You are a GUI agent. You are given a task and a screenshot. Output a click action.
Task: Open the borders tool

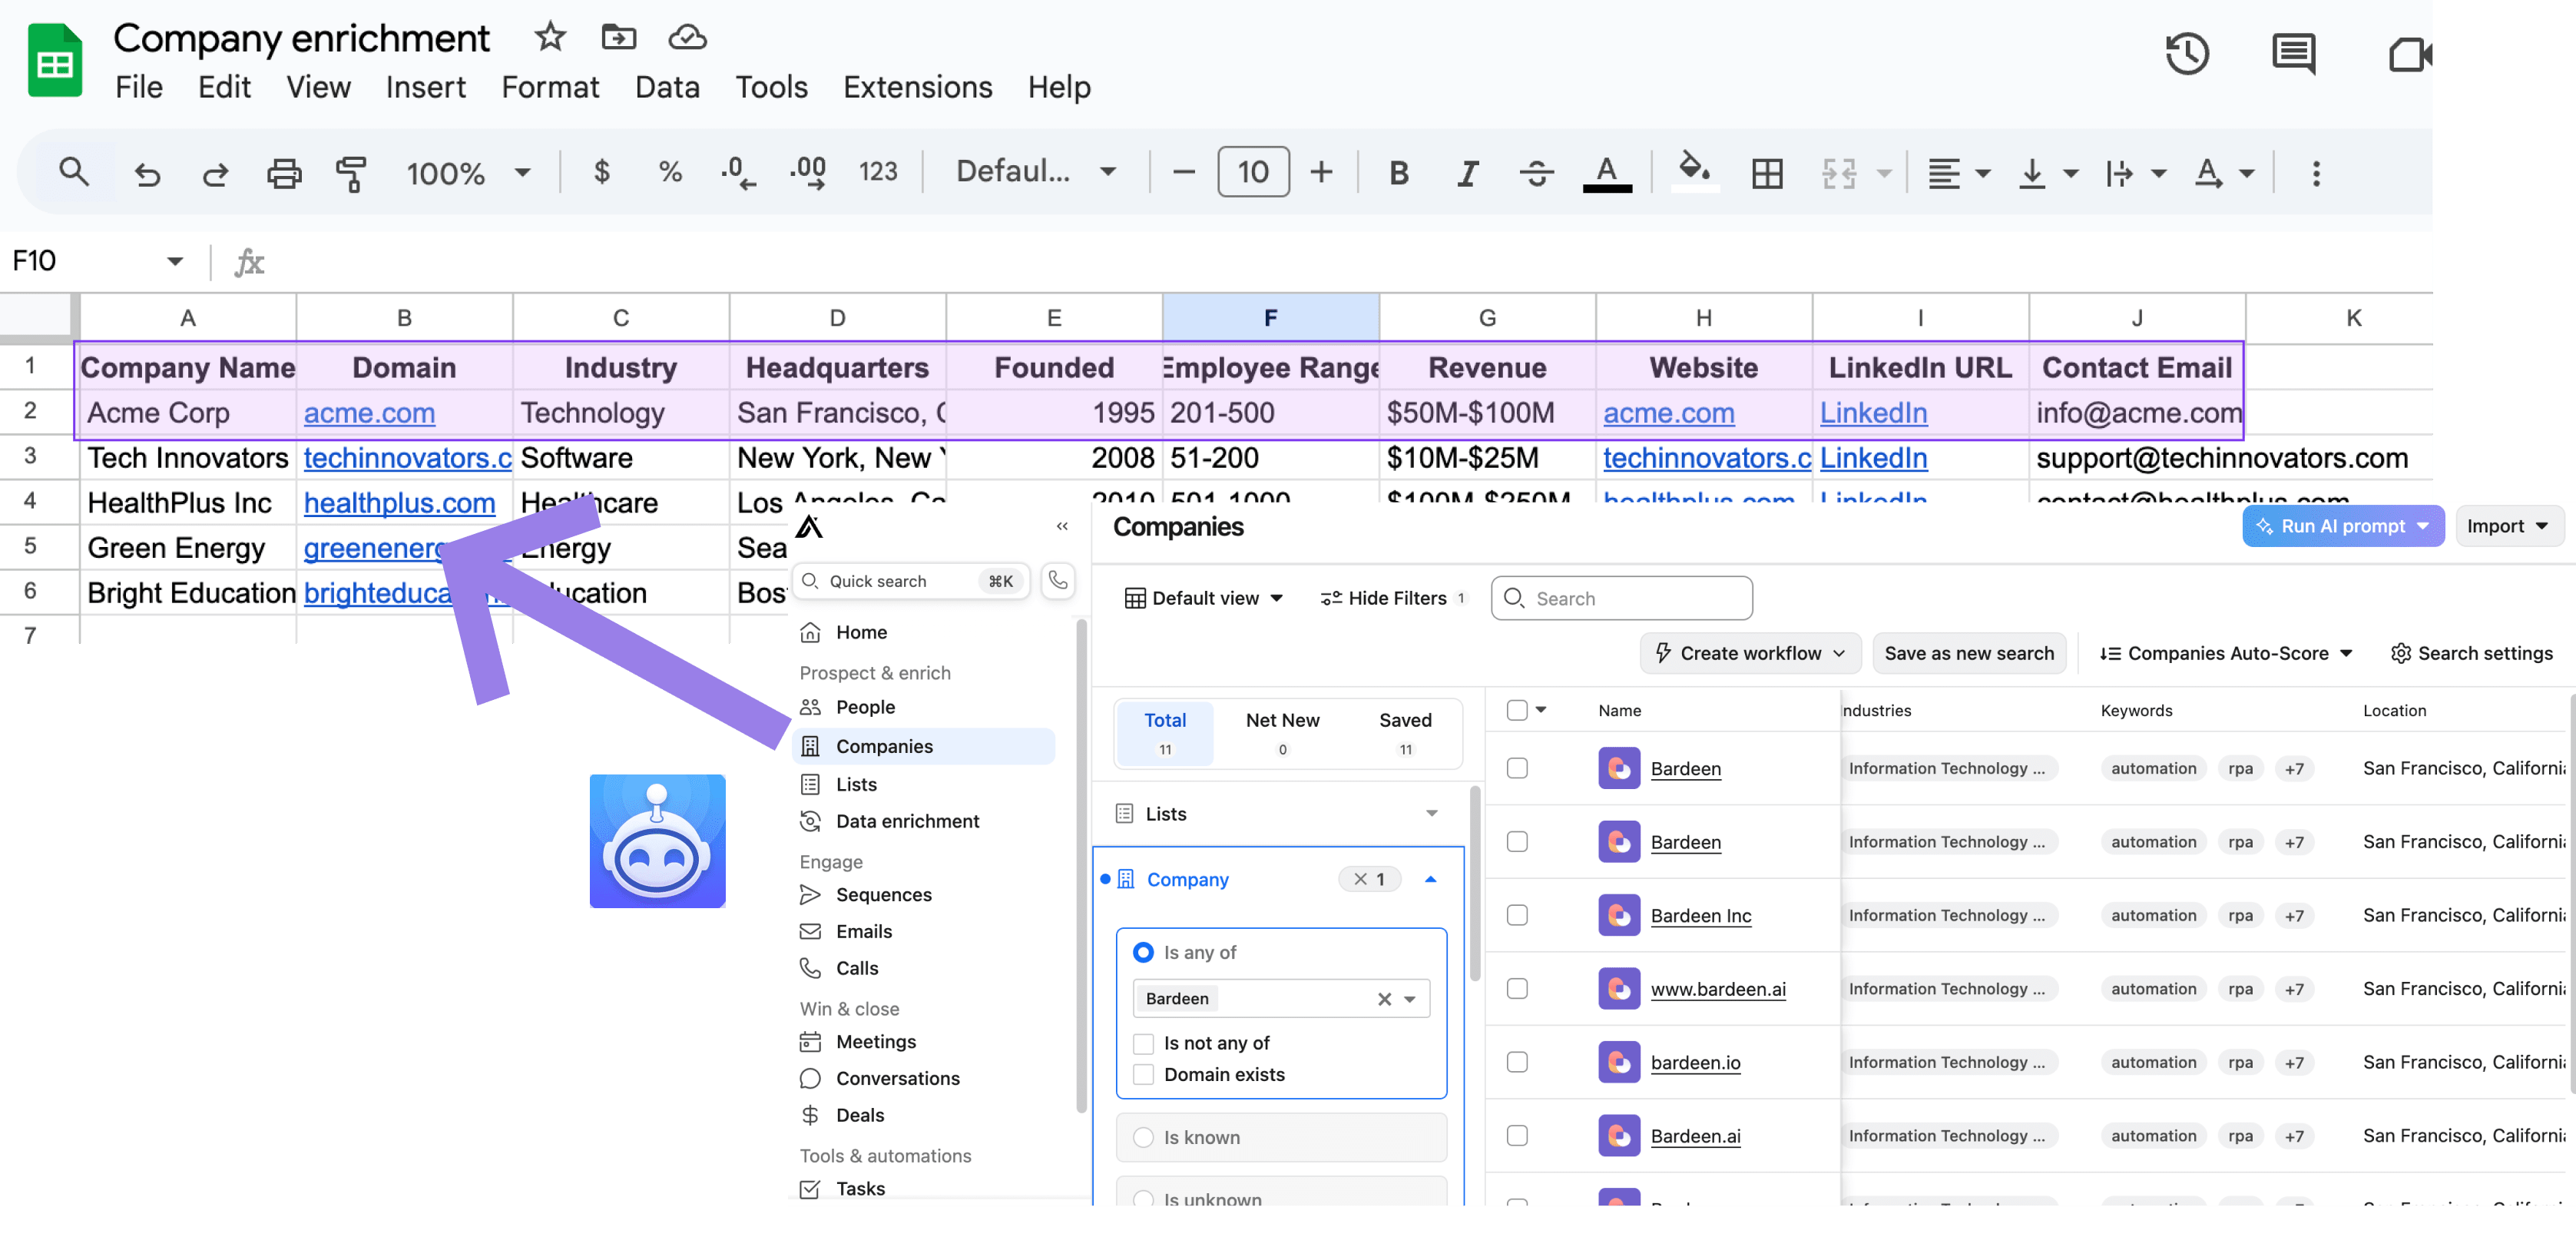(x=1767, y=173)
